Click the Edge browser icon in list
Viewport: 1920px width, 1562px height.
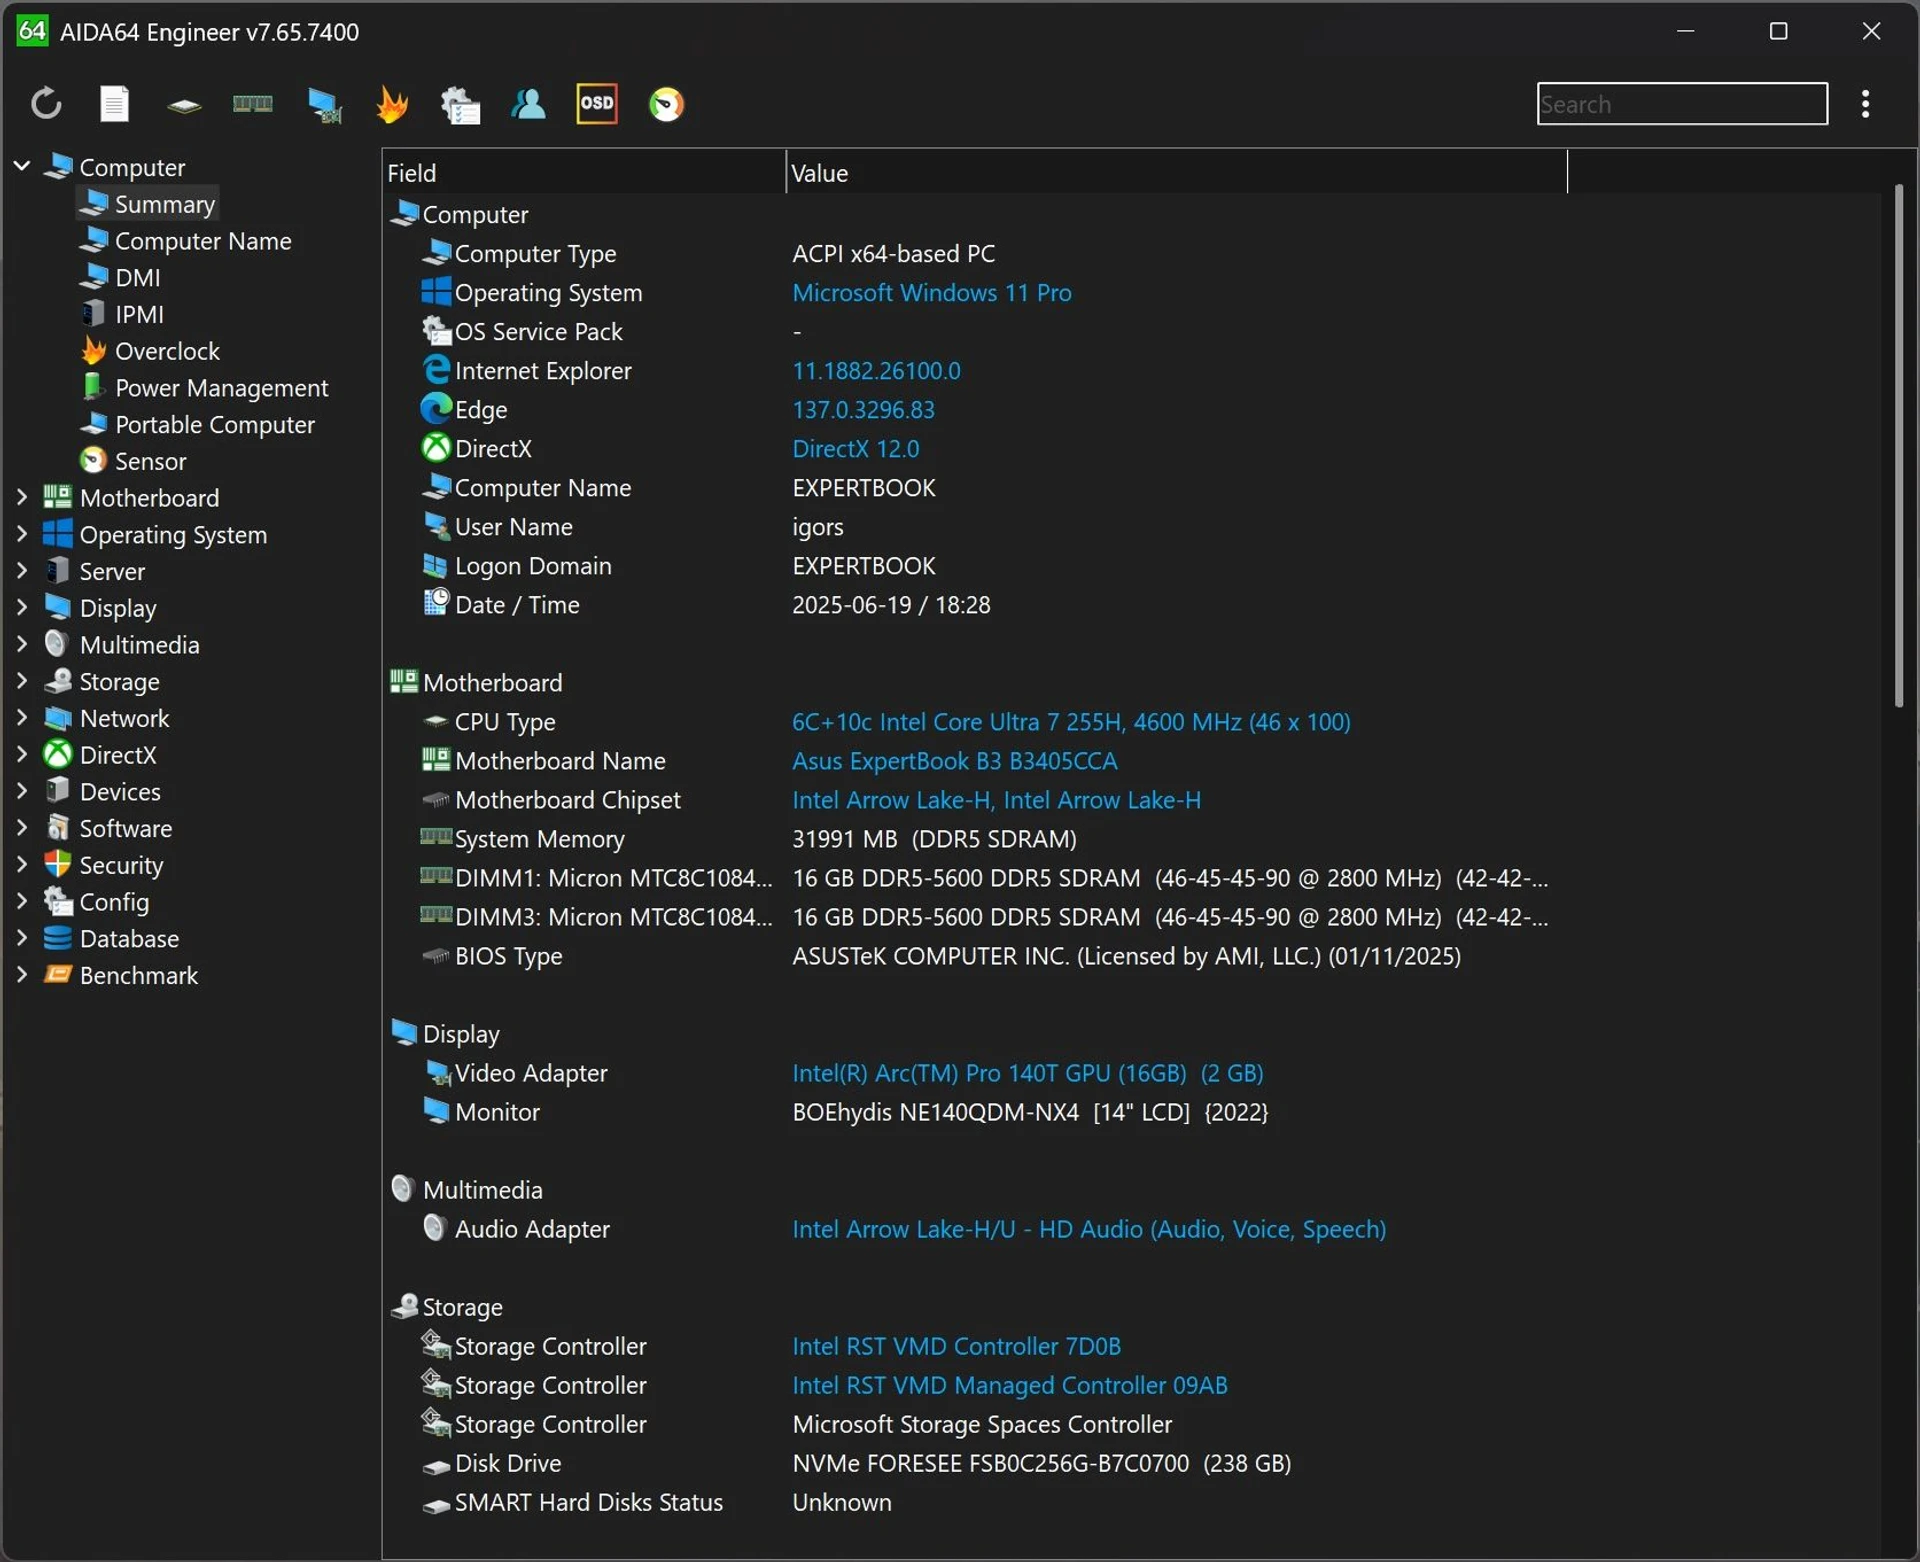click(x=436, y=408)
